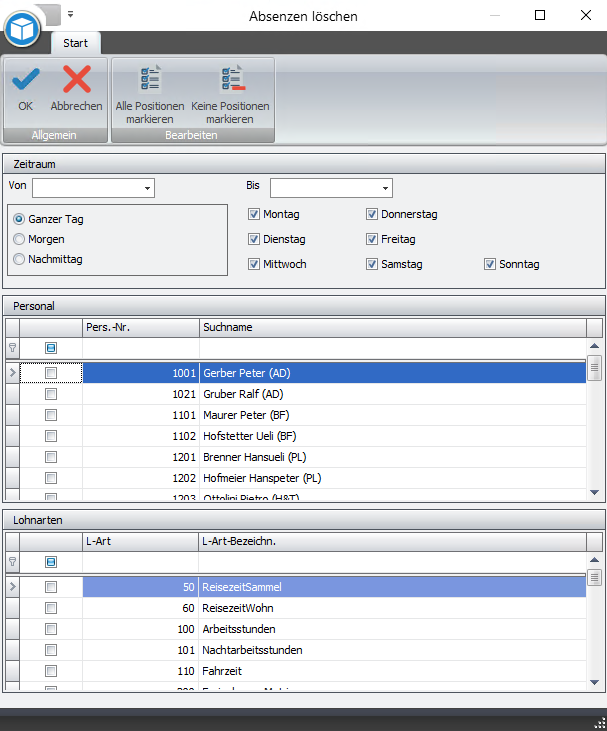607x731 pixels.
Task: Switch to the Start ribbon tab
Action: [75, 43]
